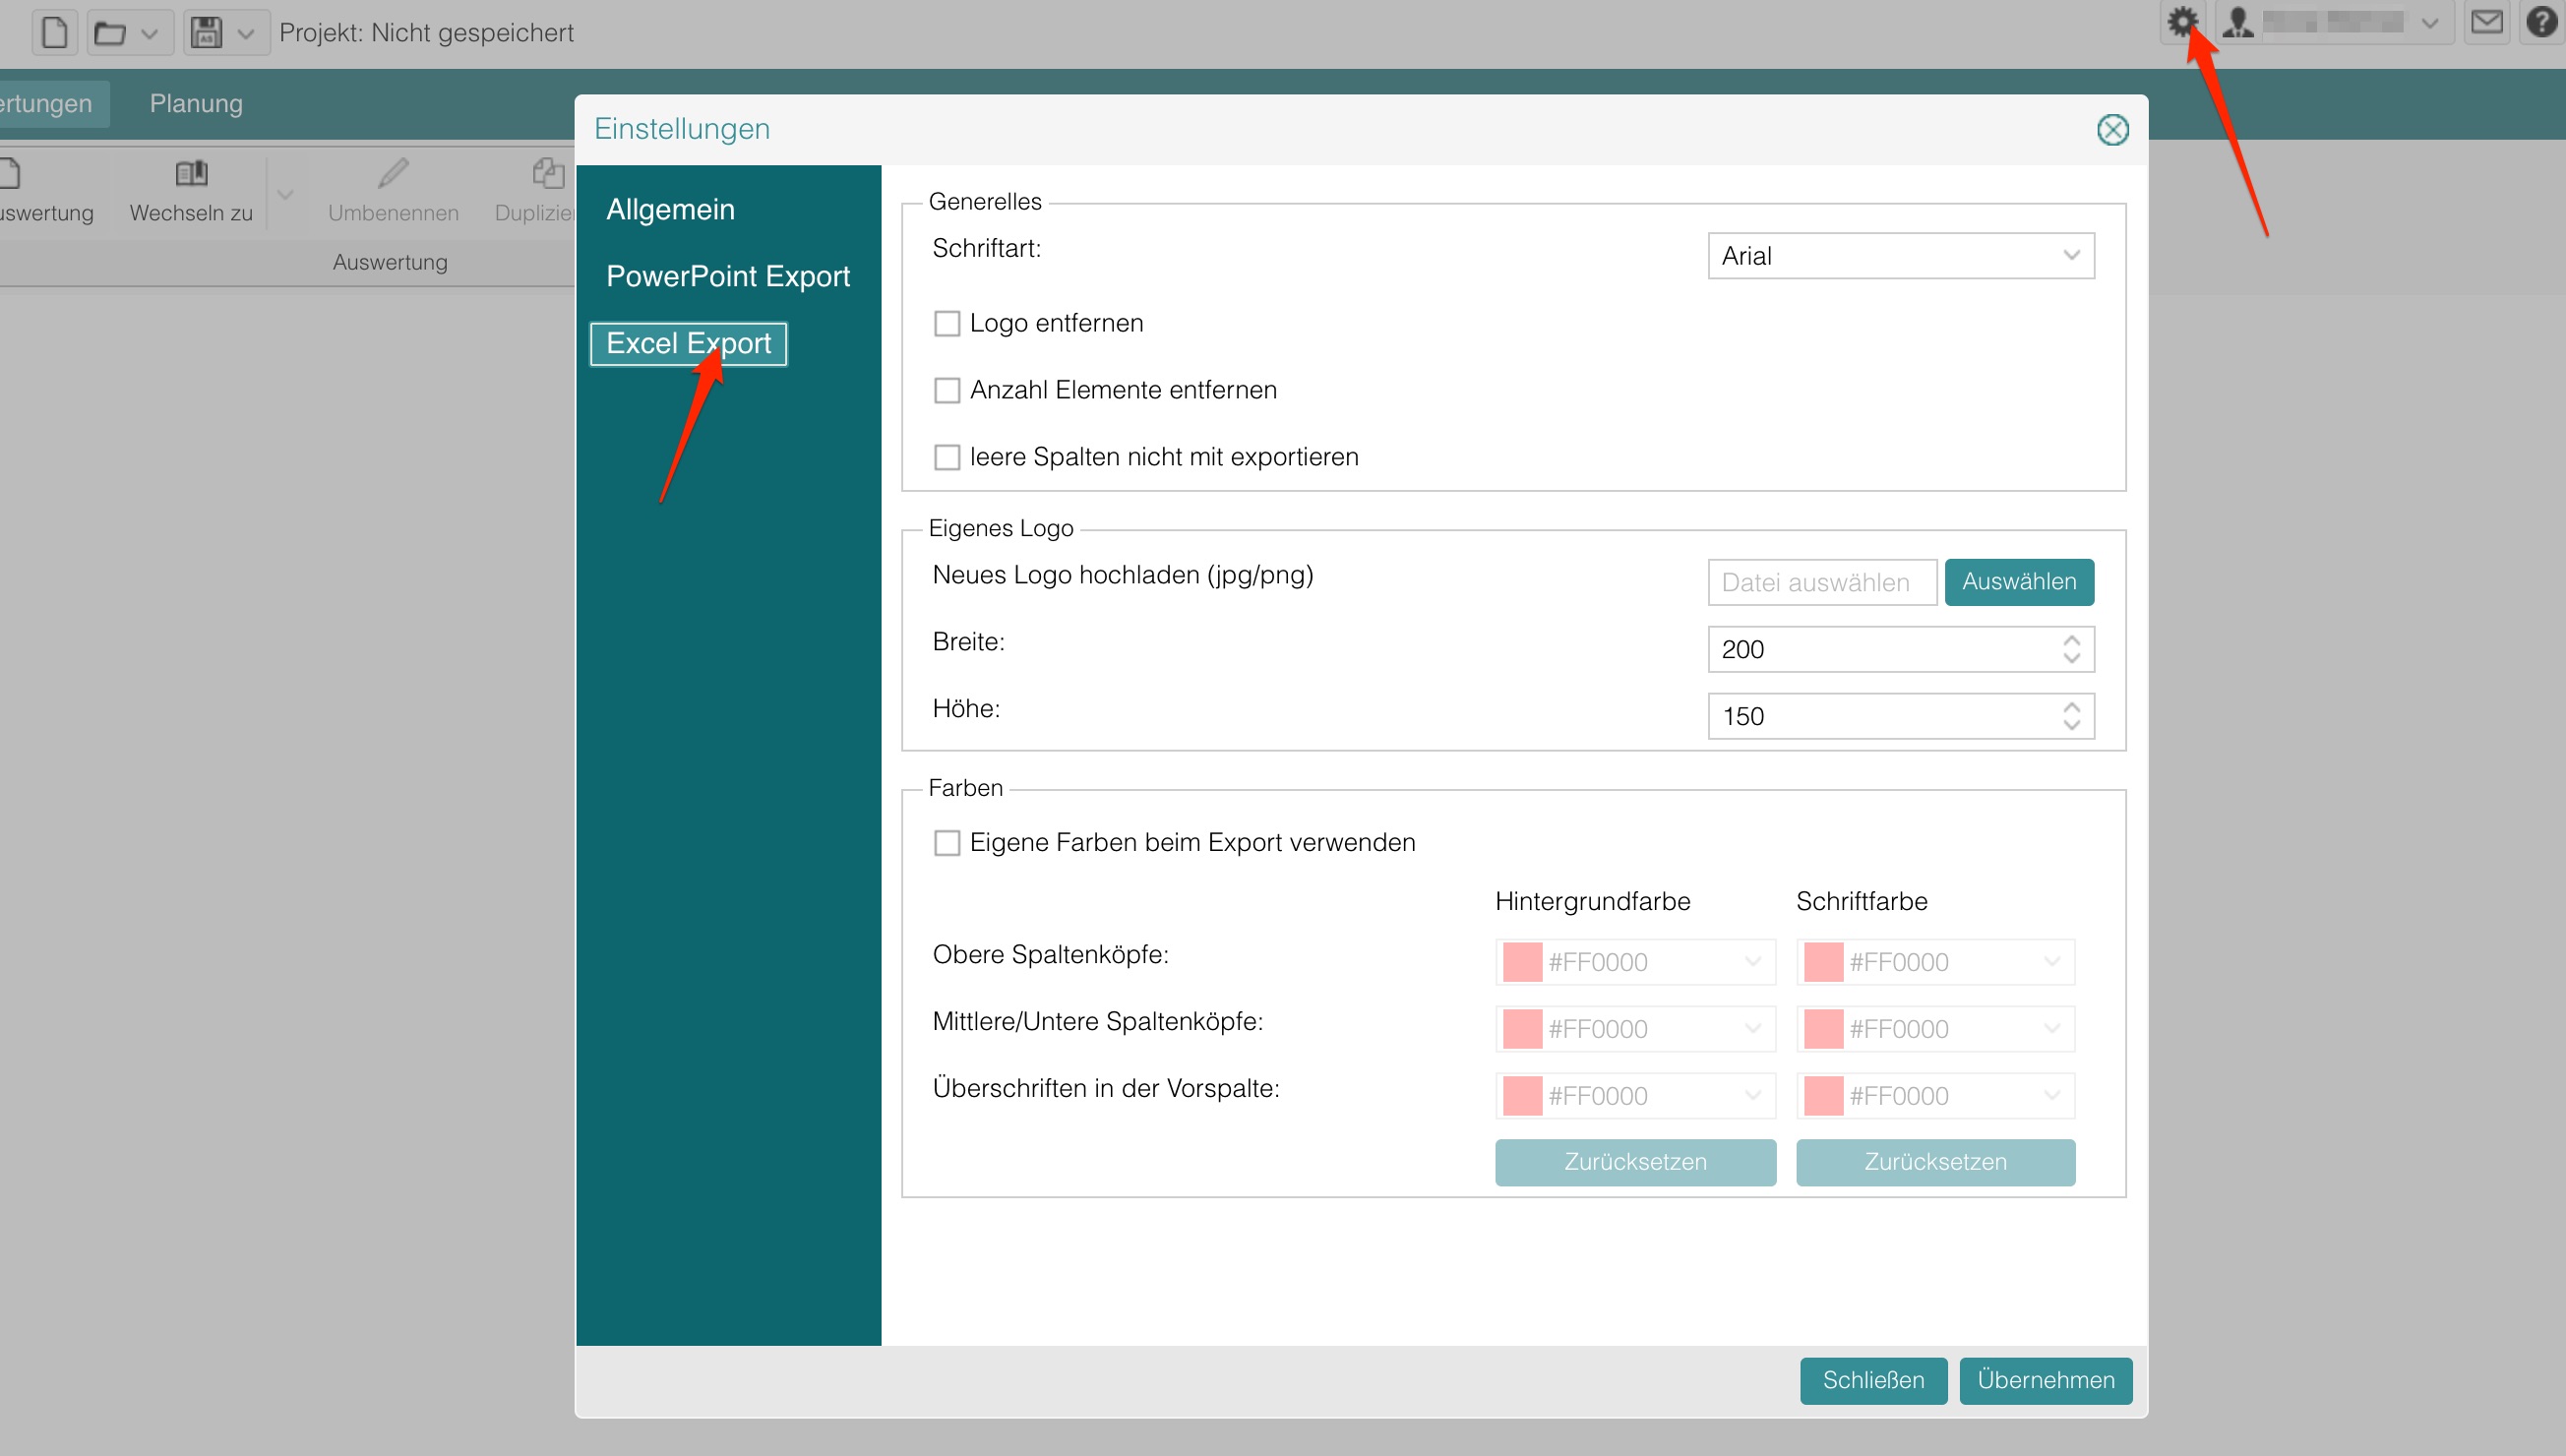Click the Übernehmen button
Image resolution: width=2566 pixels, height=1456 pixels.
coord(2045,1380)
